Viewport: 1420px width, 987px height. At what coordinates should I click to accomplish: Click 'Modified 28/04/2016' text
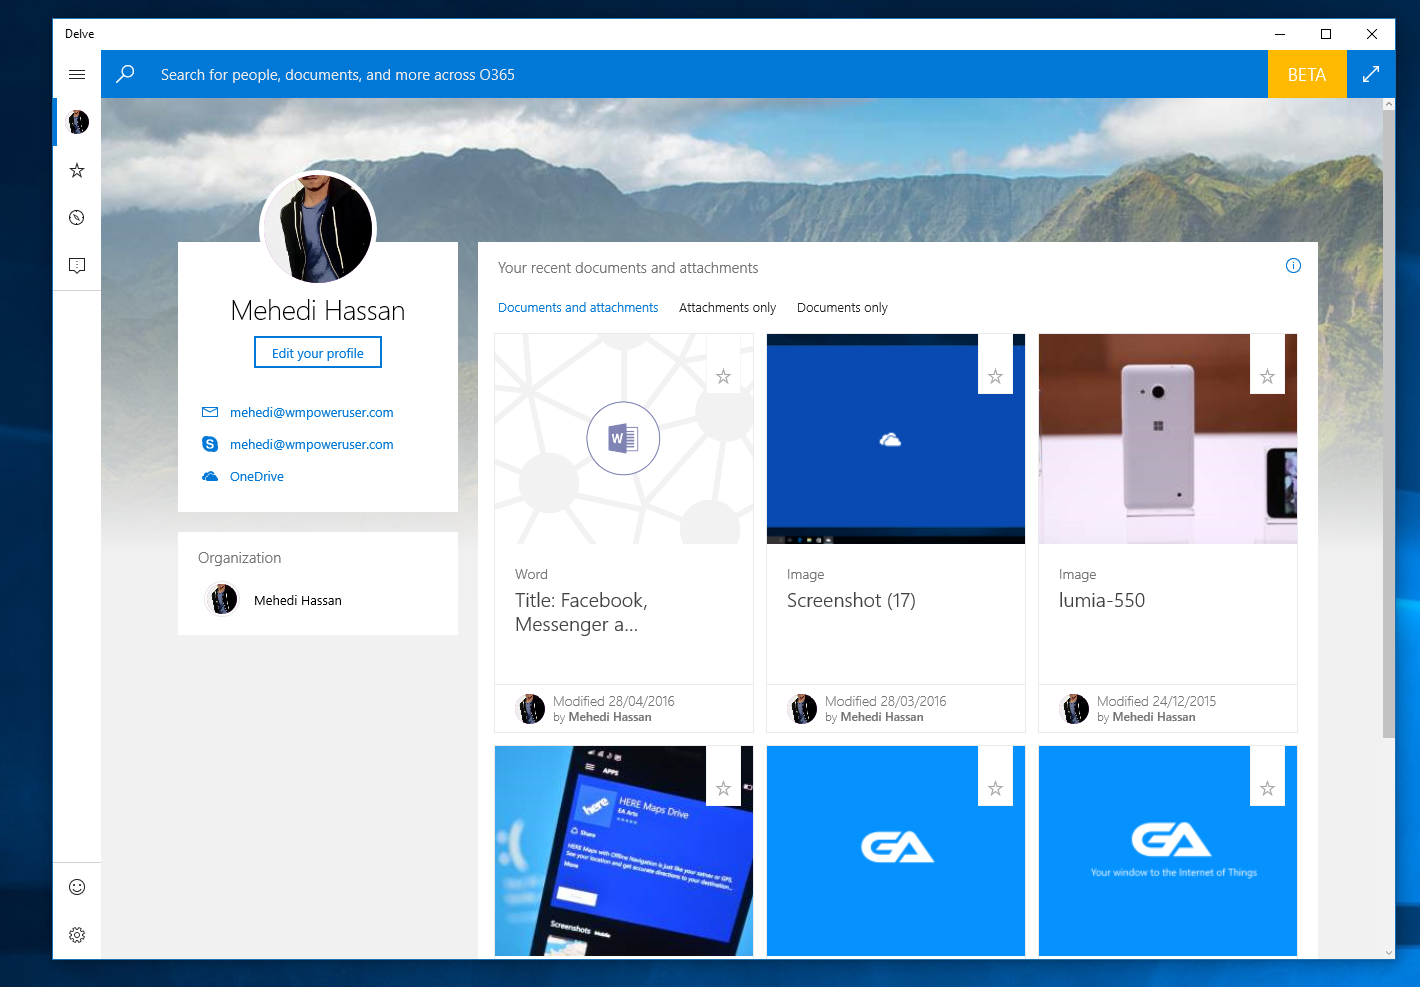(x=614, y=701)
